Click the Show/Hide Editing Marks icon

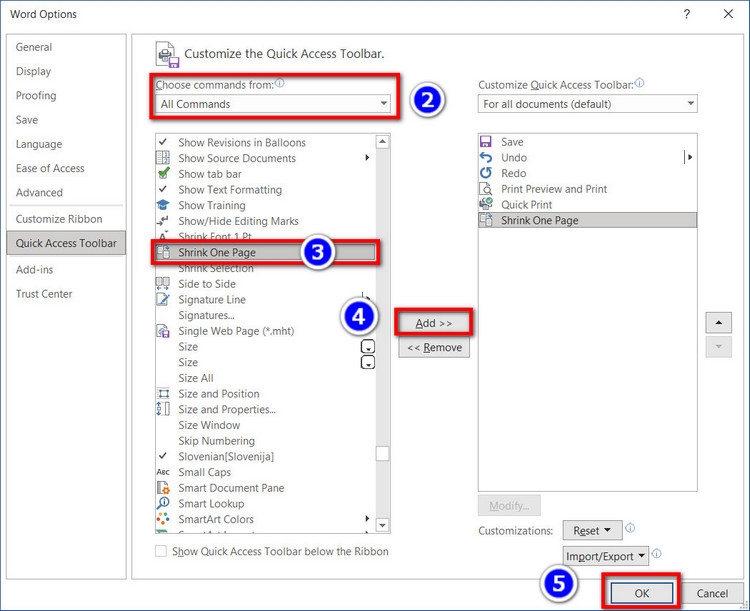[163, 221]
